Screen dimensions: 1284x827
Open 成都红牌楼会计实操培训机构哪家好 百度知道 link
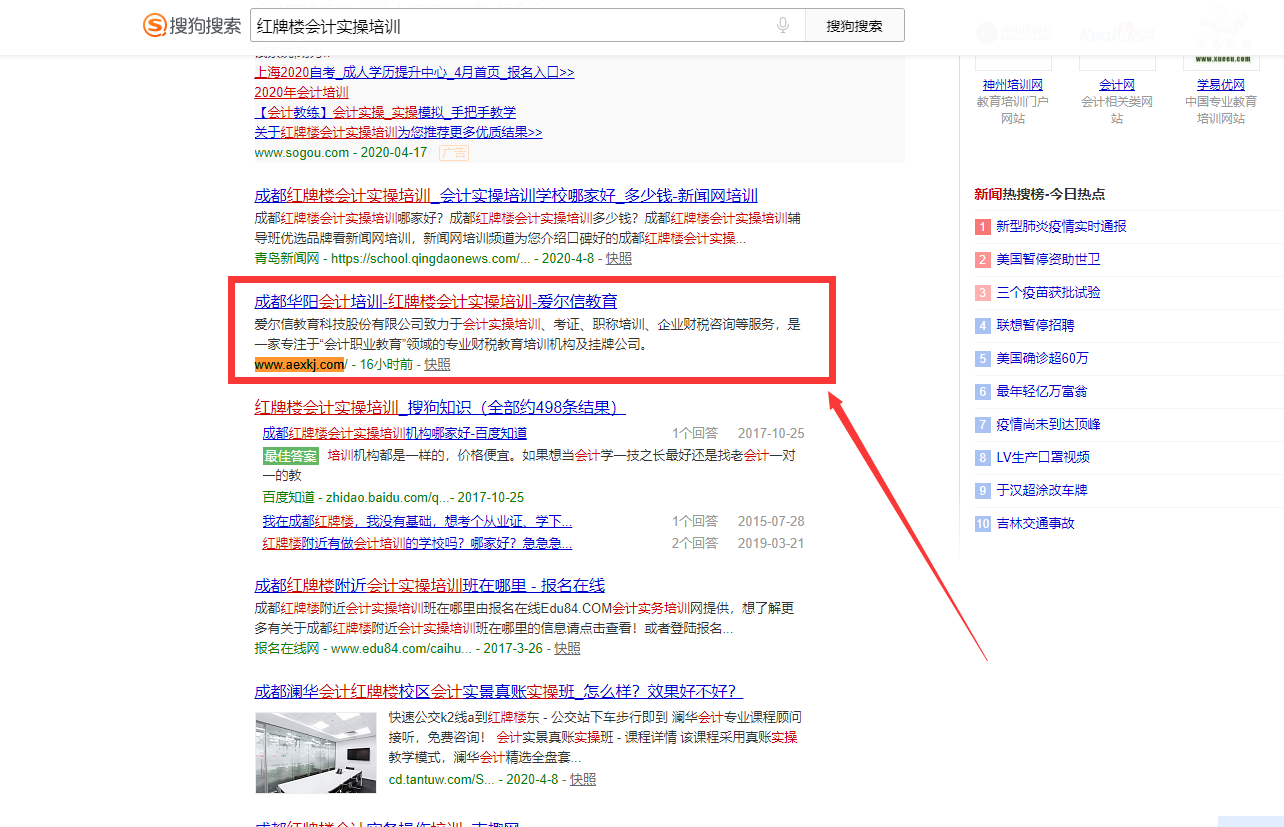[394, 433]
